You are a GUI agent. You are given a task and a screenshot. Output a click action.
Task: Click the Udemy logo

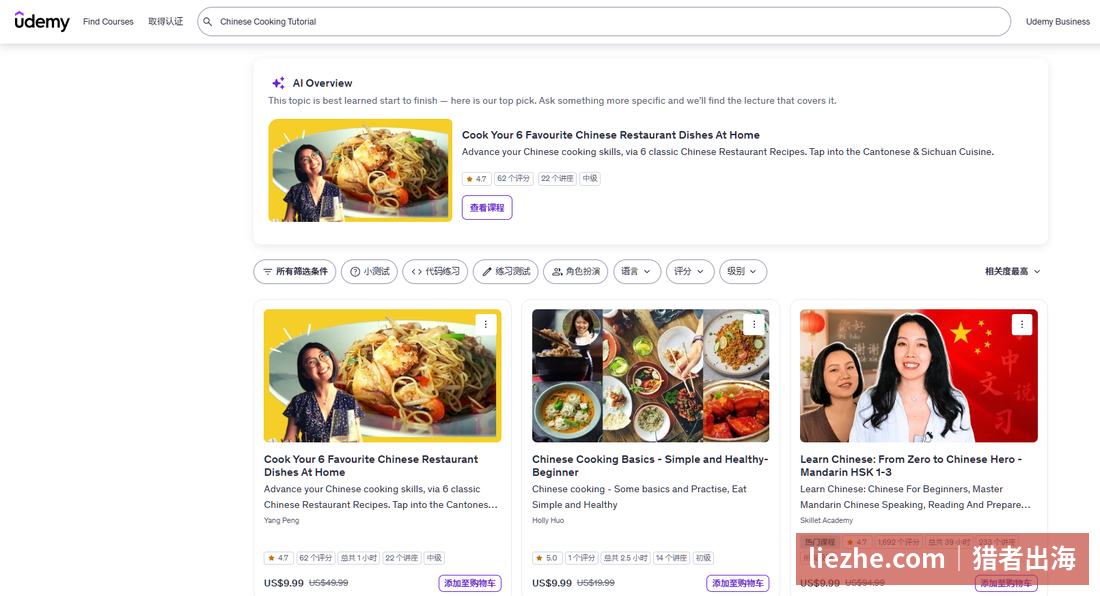pos(42,21)
